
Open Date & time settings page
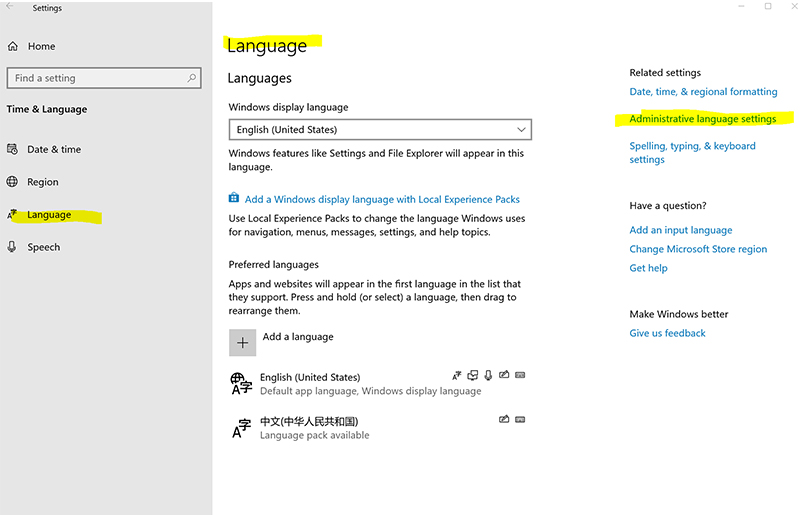(x=54, y=150)
